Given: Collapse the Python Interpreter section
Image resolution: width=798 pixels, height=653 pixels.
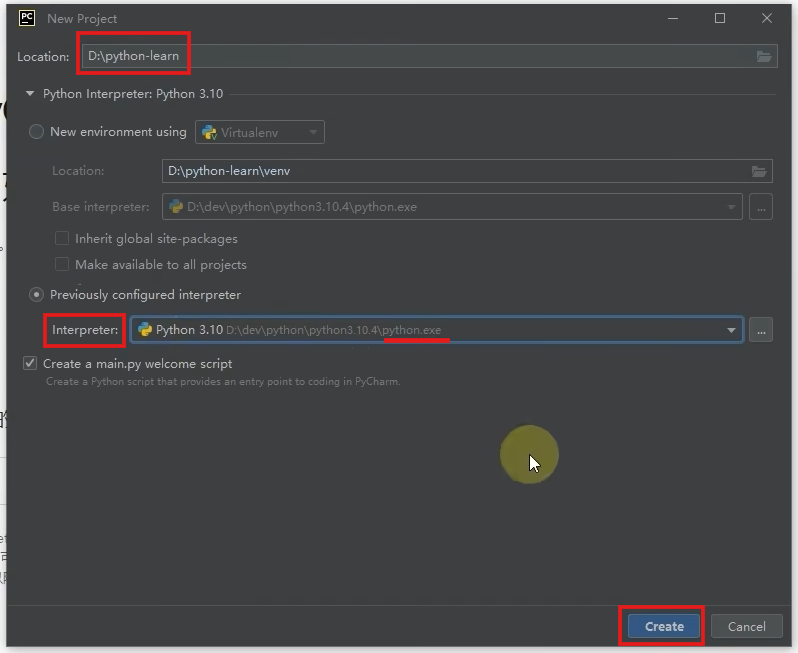Looking at the screenshot, I should pos(30,94).
